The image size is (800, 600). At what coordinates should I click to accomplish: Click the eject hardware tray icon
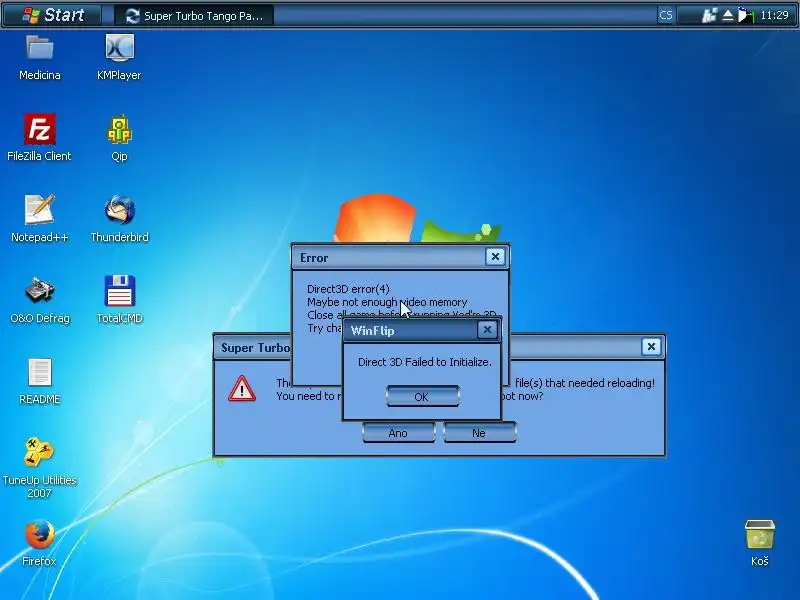pyautogui.click(x=728, y=16)
